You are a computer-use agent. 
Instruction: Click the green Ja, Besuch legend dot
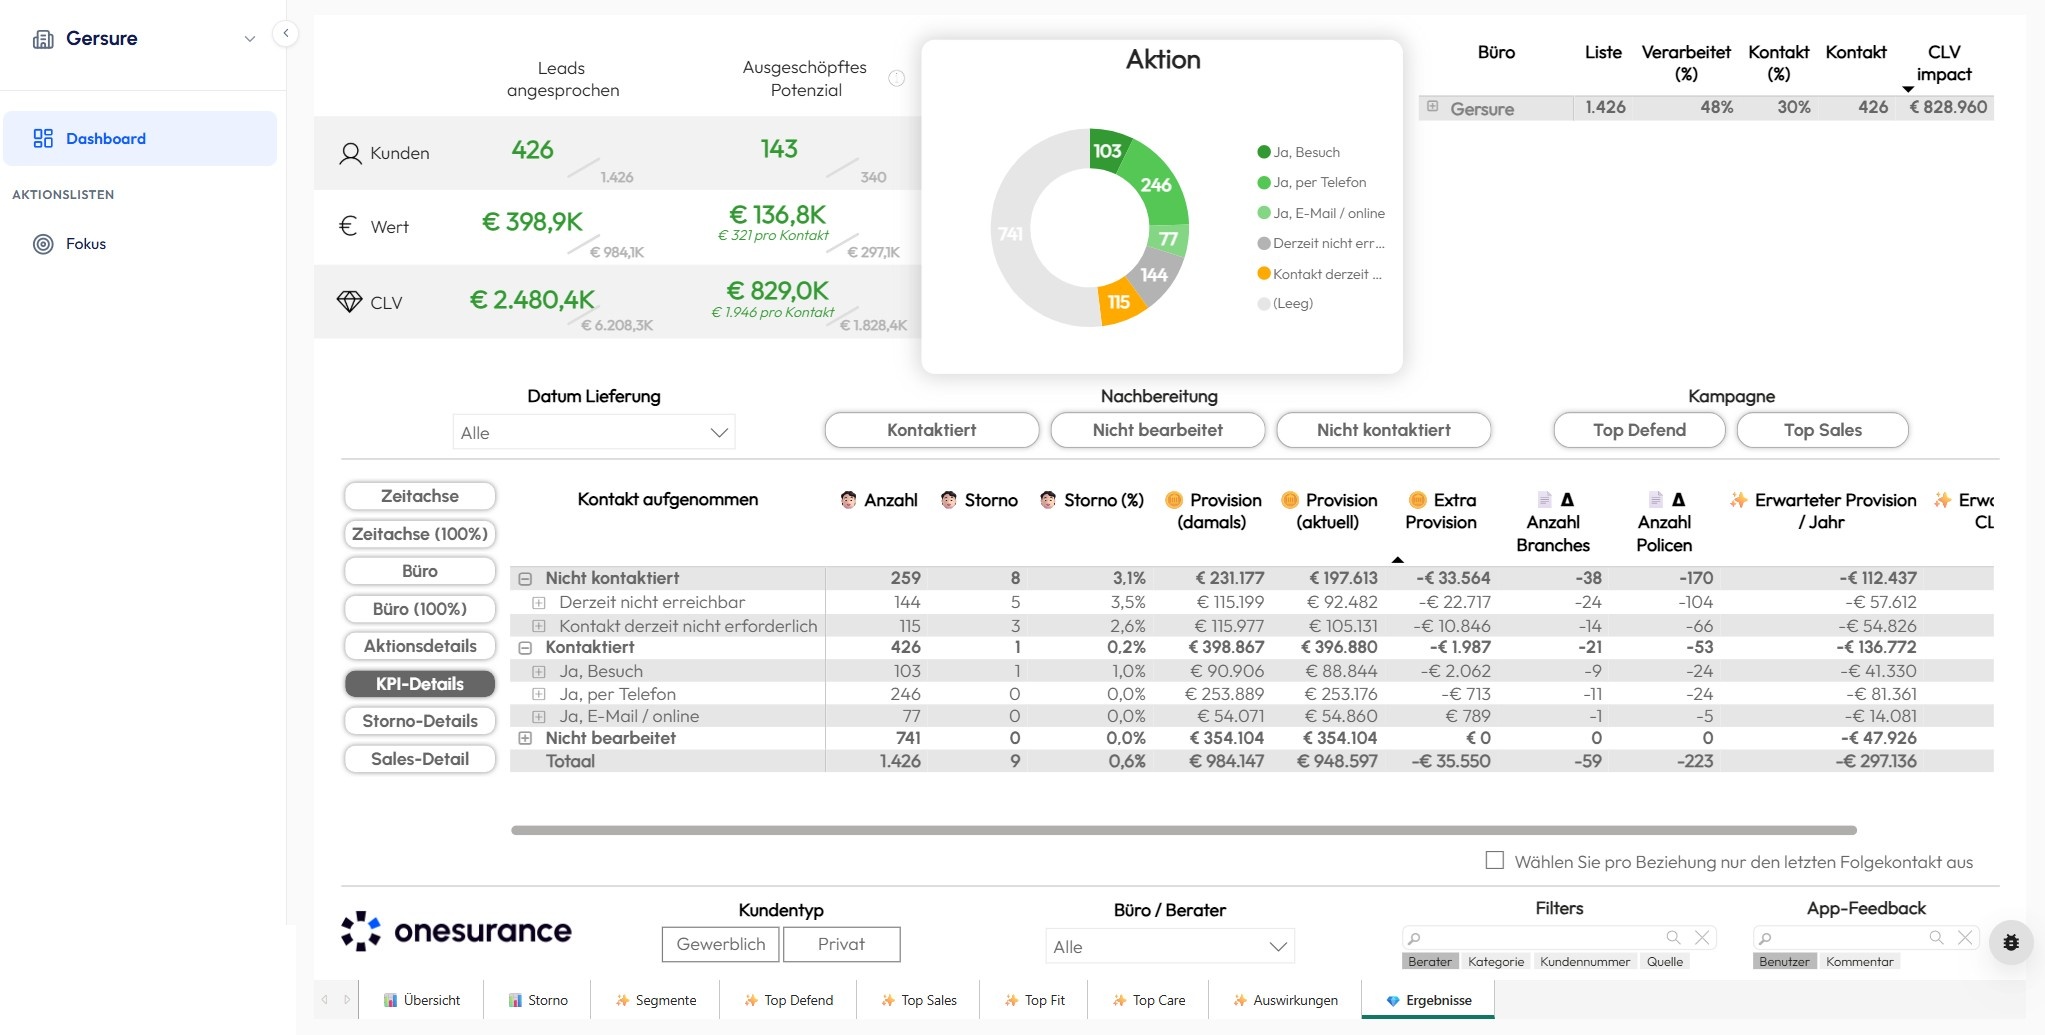[1262, 152]
